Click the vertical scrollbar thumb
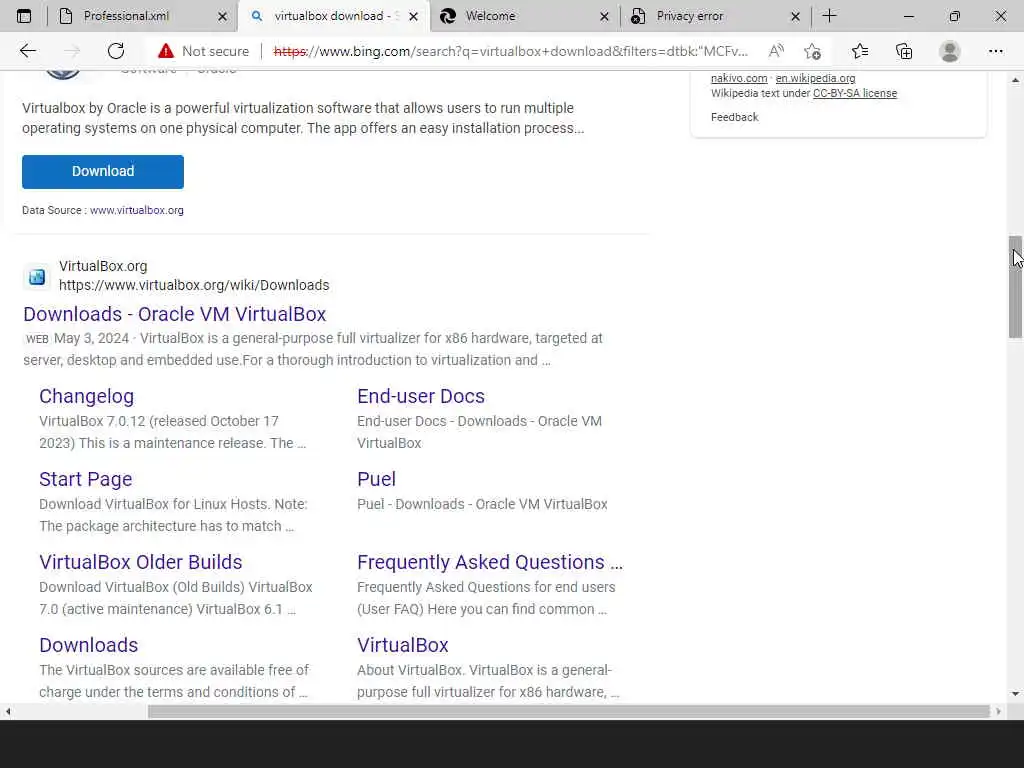The height and width of the screenshot is (768, 1024). point(1015,287)
